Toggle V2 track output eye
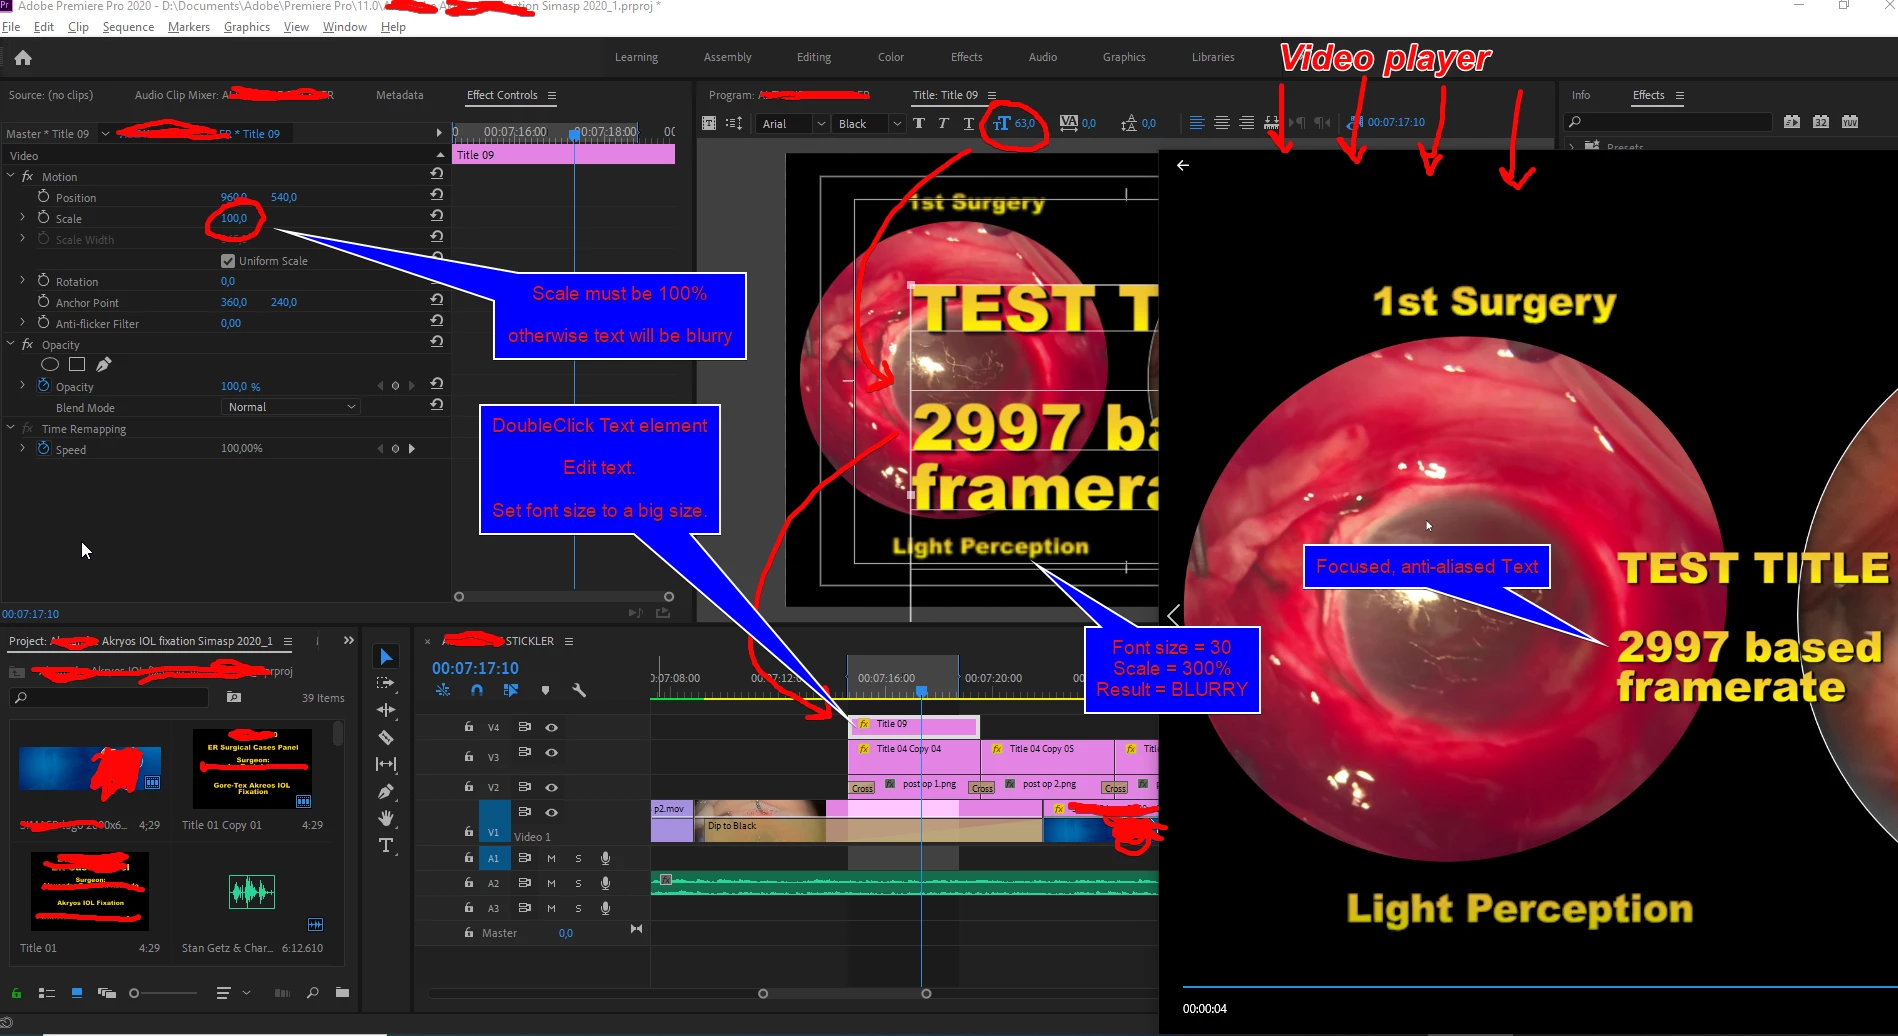 pos(551,787)
